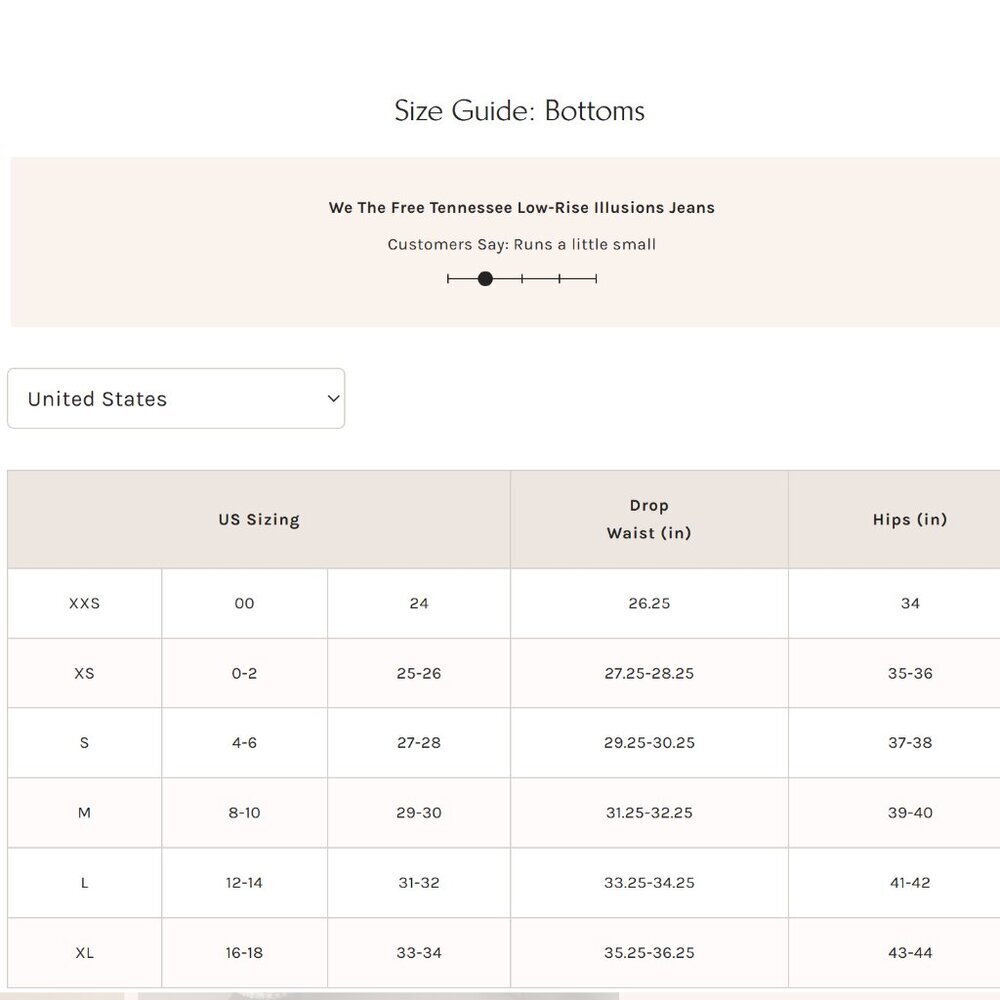This screenshot has width=1000, height=1000.
Task: Click the '41-42' hips value
Action: (x=910, y=883)
